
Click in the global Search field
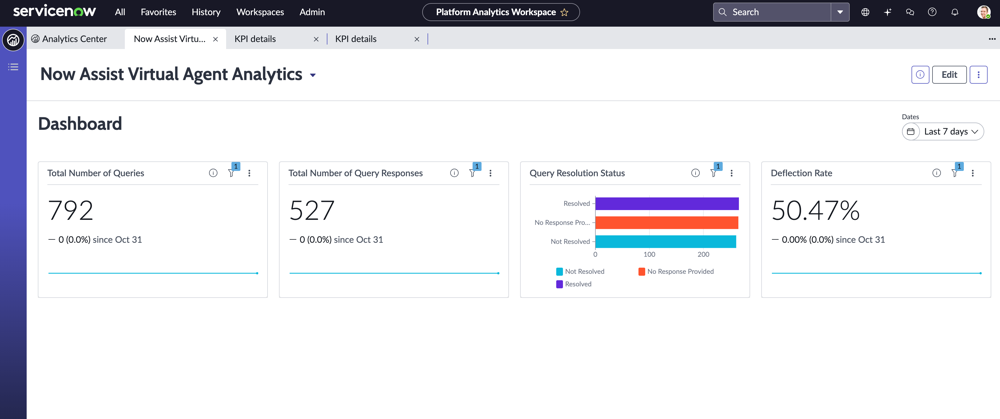(x=772, y=12)
